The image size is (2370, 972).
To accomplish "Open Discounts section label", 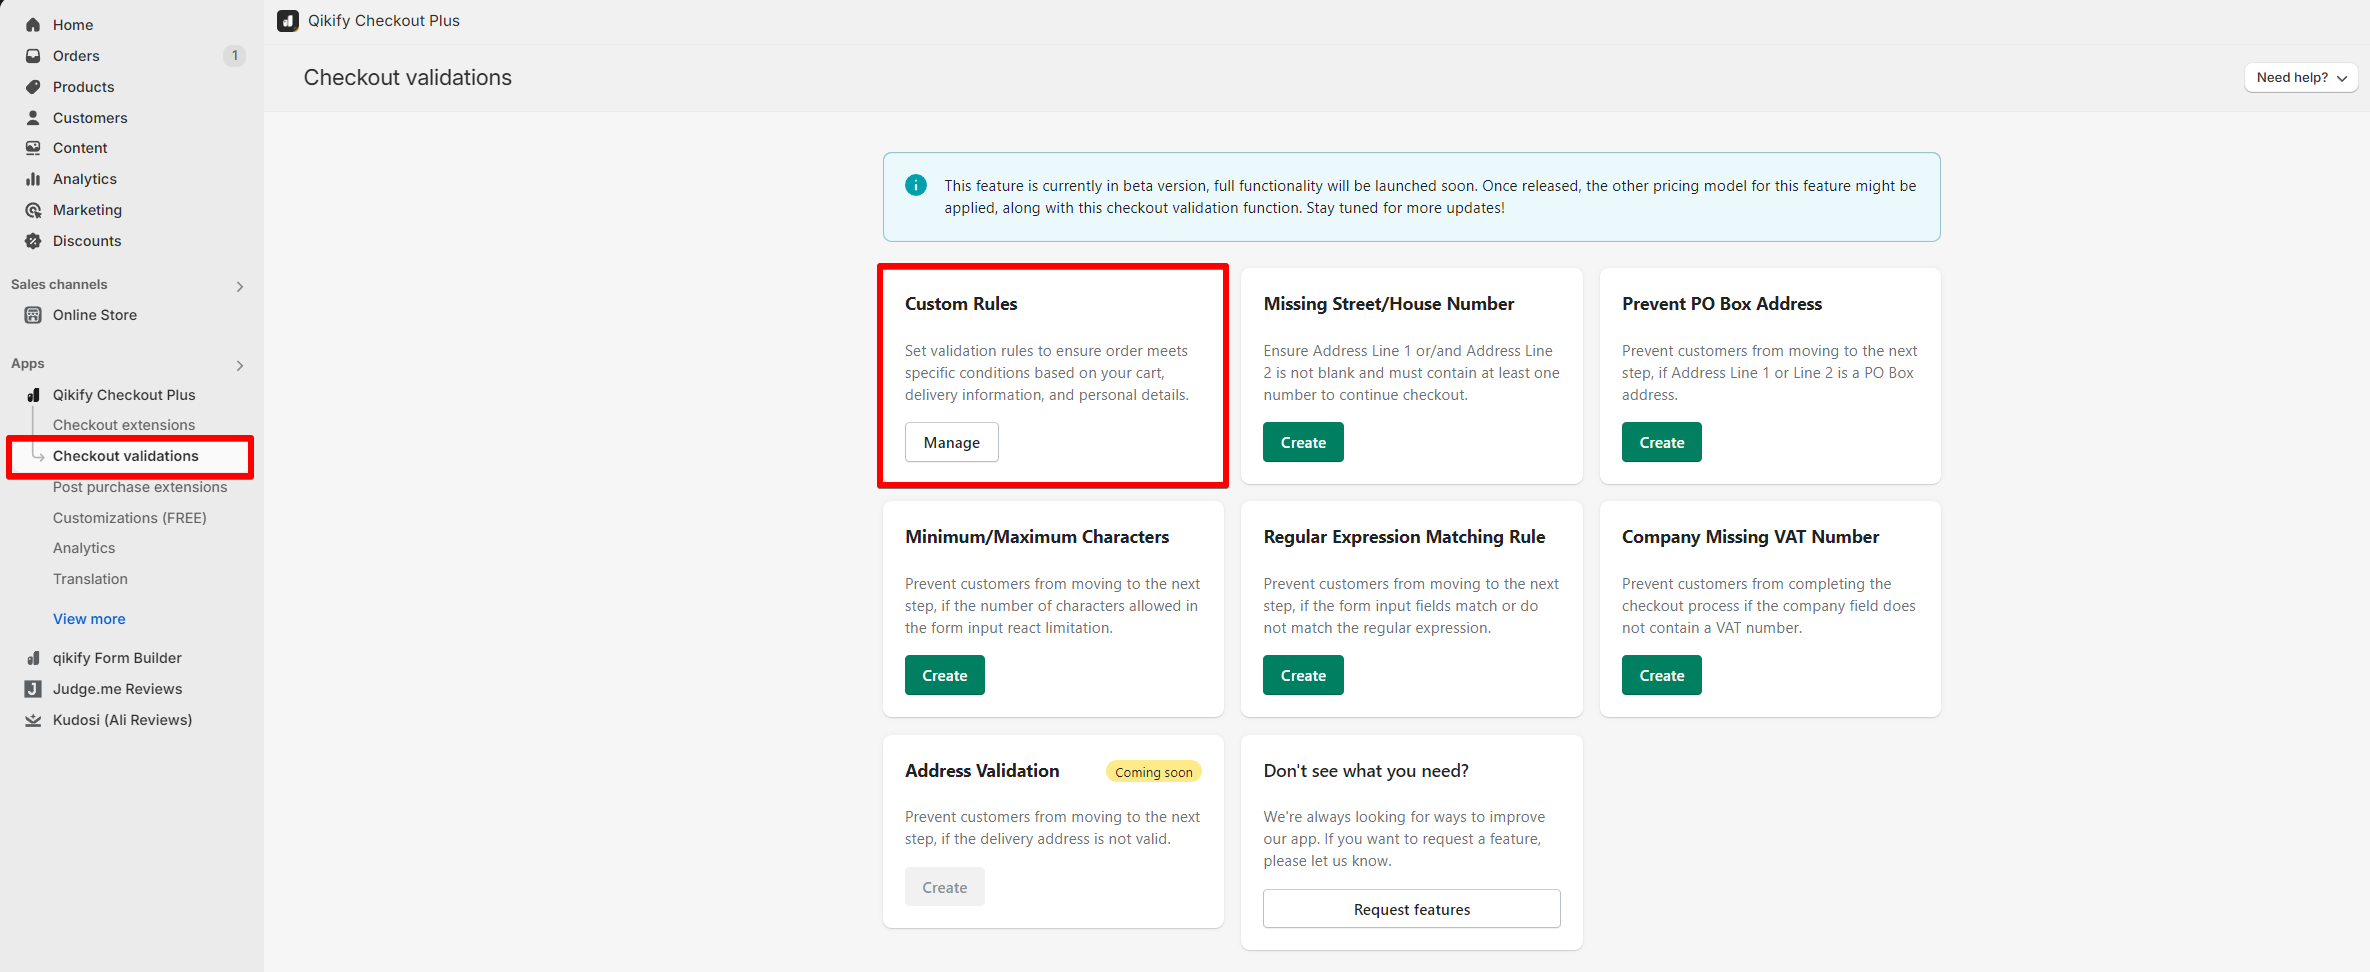I will pyautogui.click(x=87, y=241).
